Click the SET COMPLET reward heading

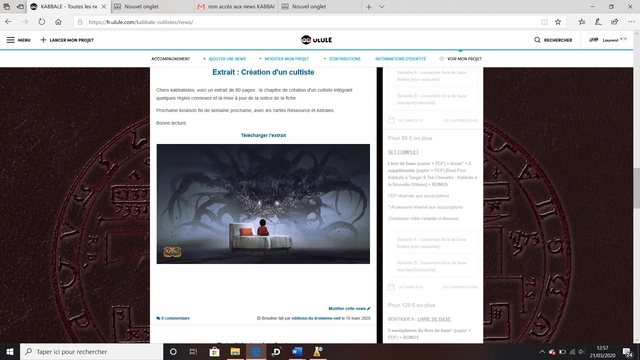(403, 152)
